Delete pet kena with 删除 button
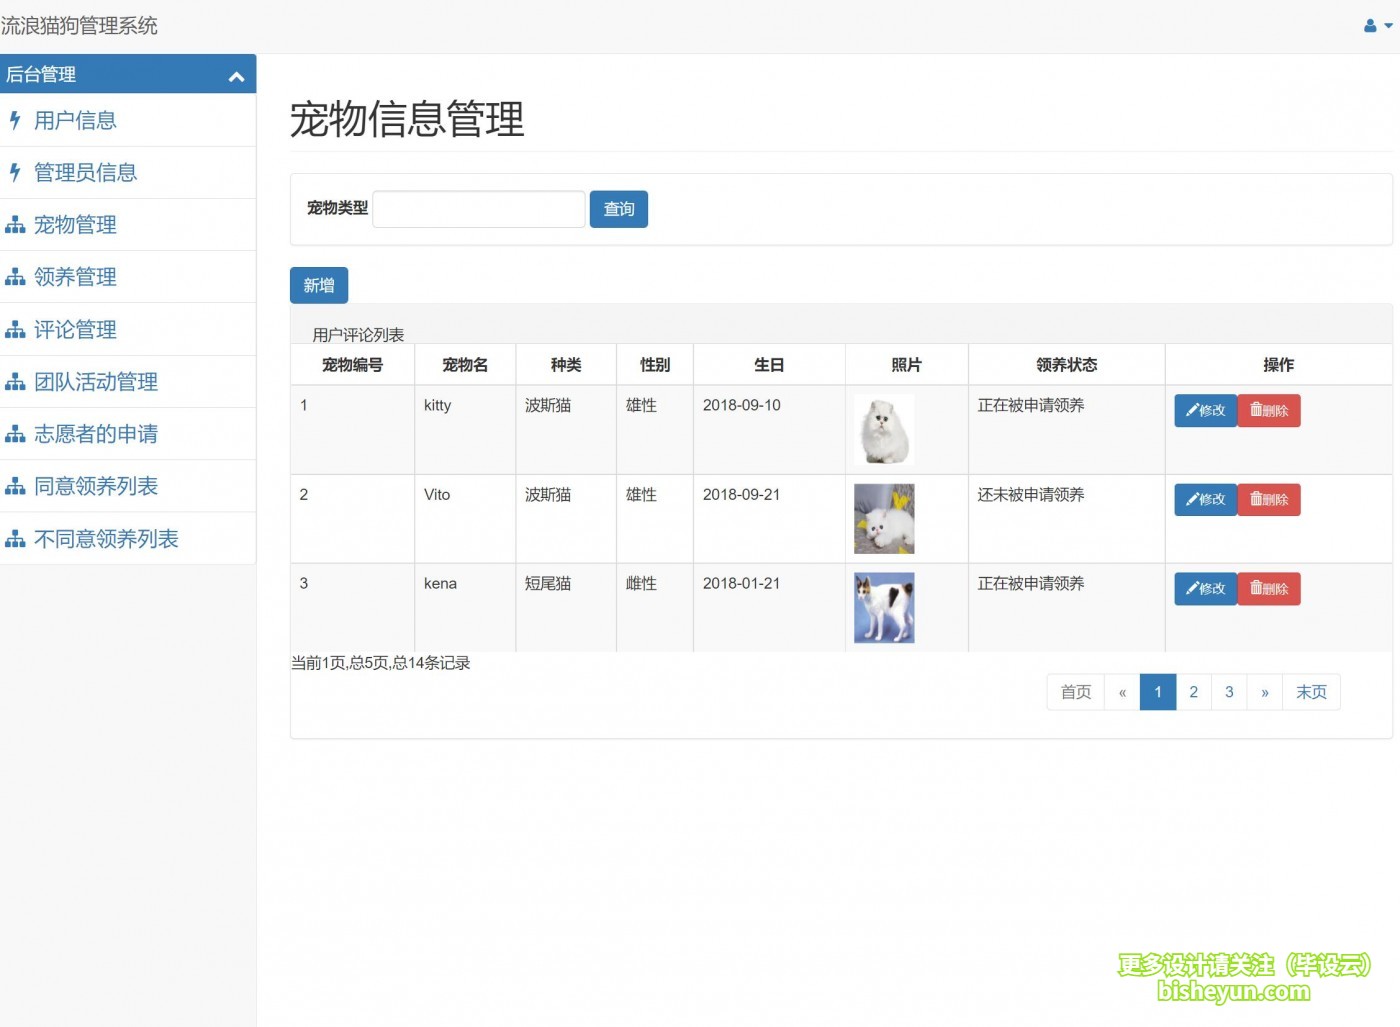 (x=1269, y=589)
